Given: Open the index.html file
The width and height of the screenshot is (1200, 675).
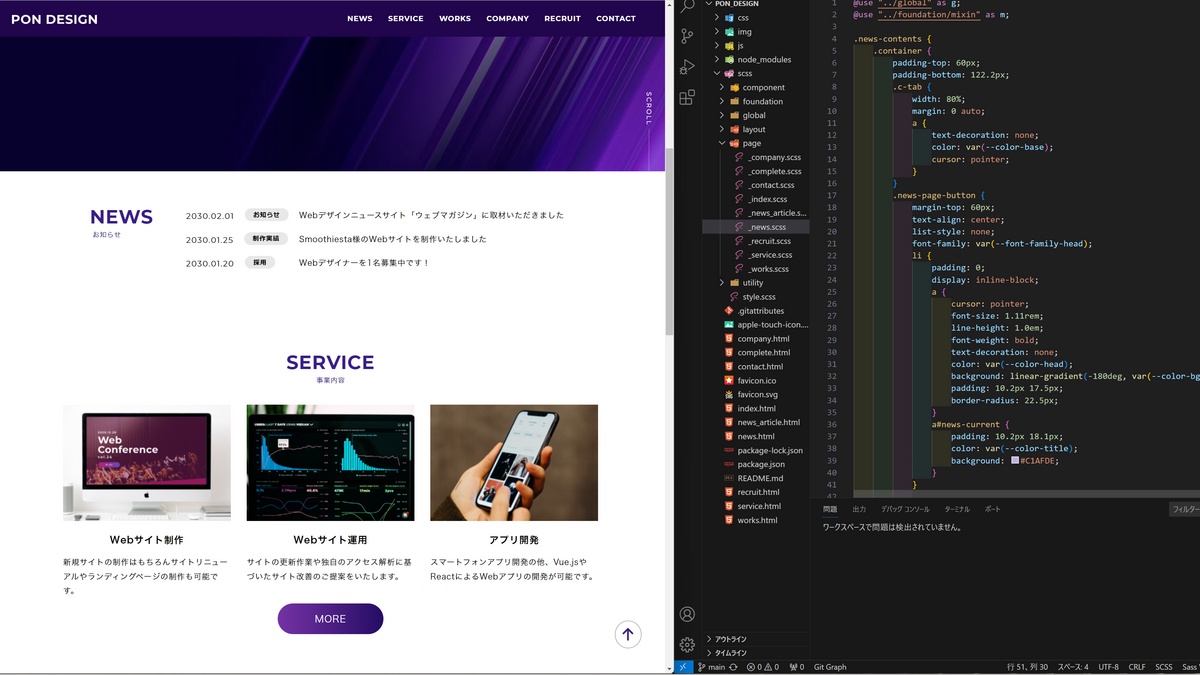Looking at the screenshot, I should [755, 408].
